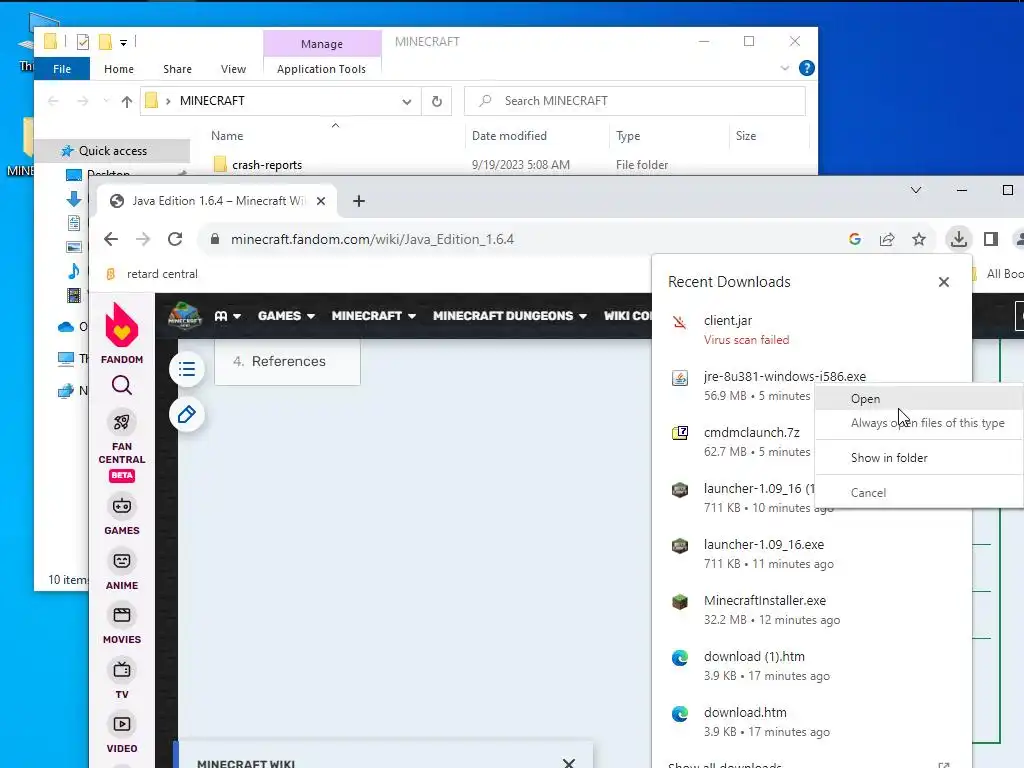Screen dimensions: 1024x768
Task: Click the Fandom search magnifier icon
Action: pos(121,385)
